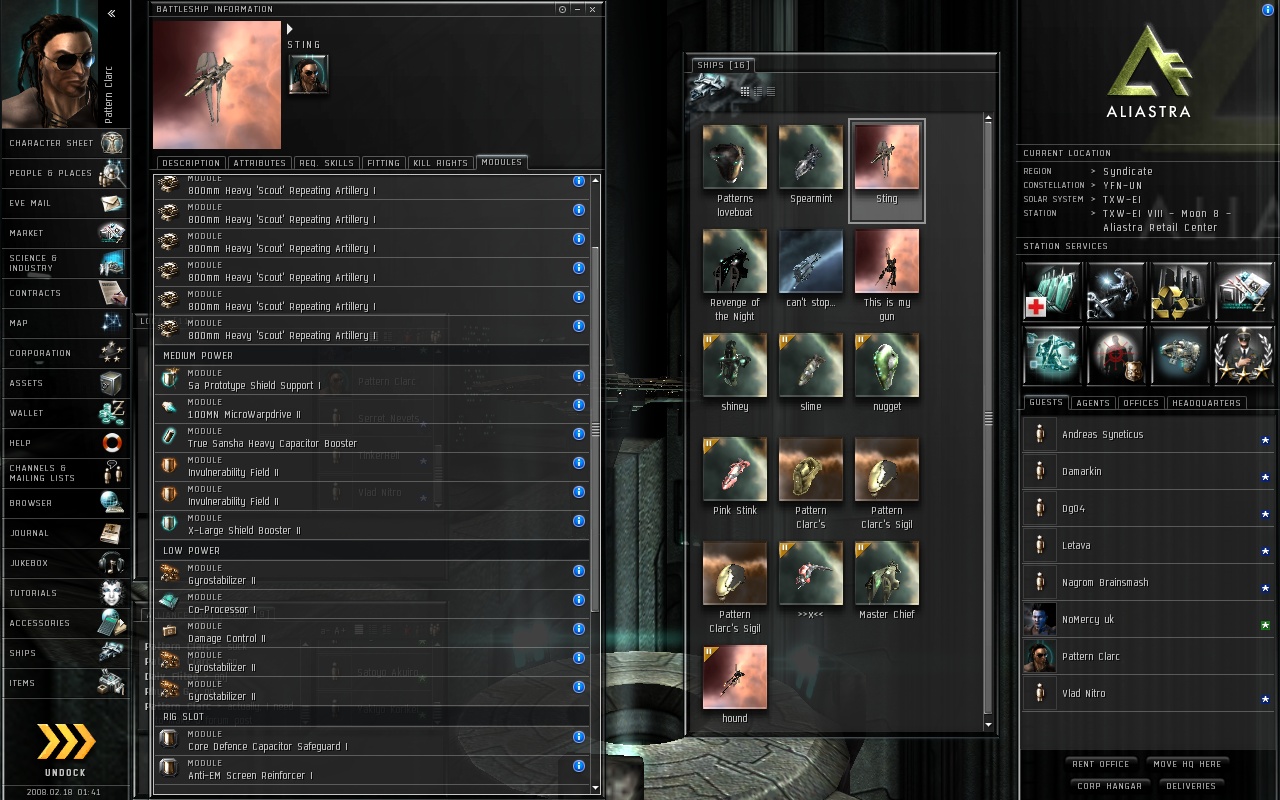Image resolution: width=1280 pixels, height=800 pixels.
Task: Open the Req. Skills tab
Action: coord(326,163)
